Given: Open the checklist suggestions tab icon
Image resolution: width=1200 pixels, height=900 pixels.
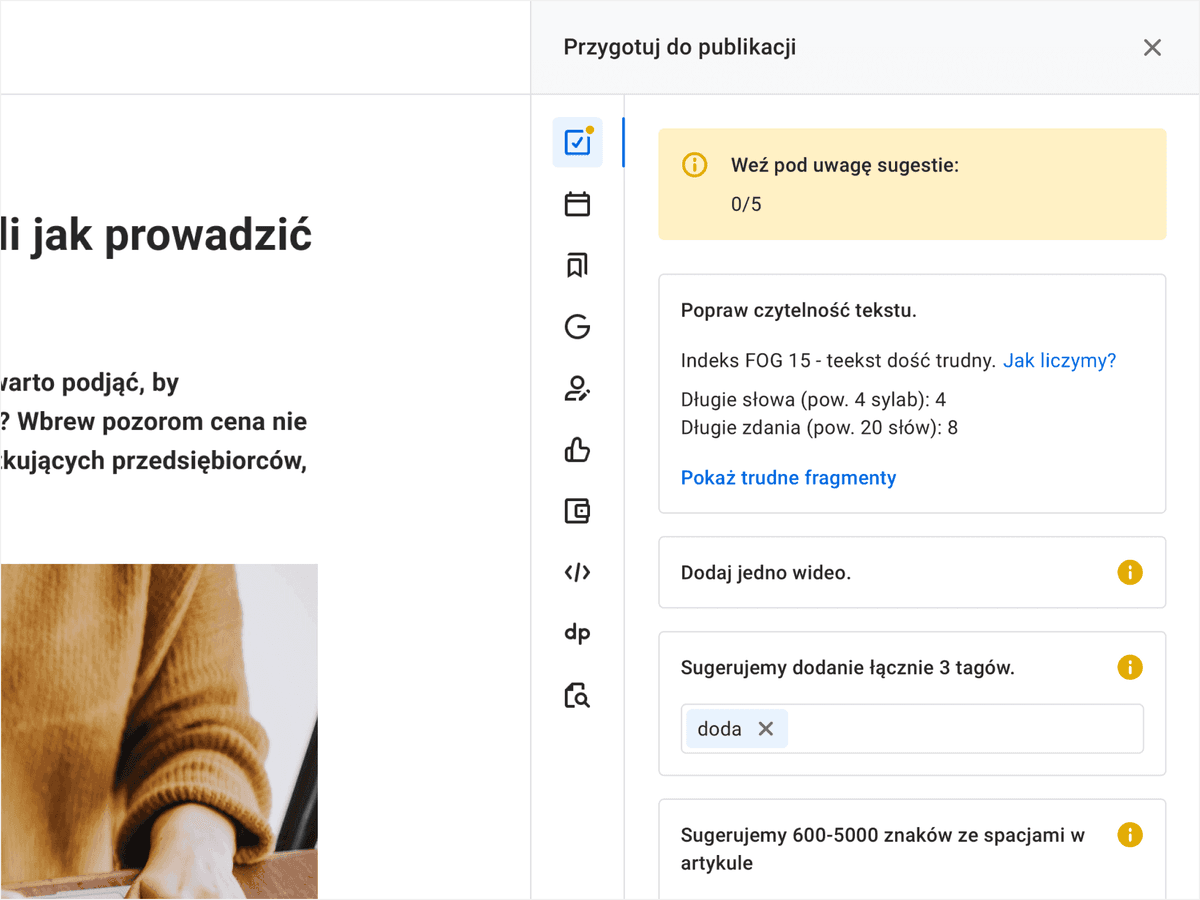Looking at the screenshot, I should pos(577,142).
